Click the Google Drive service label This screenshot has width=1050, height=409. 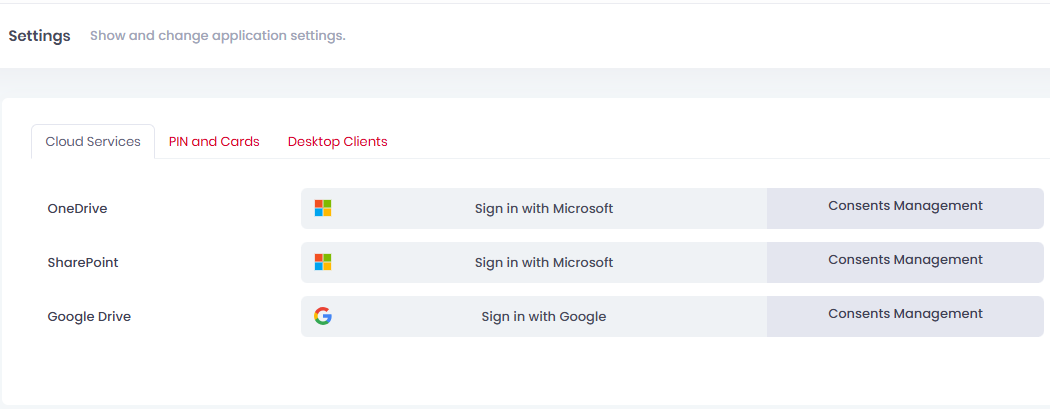click(x=89, y=317)
